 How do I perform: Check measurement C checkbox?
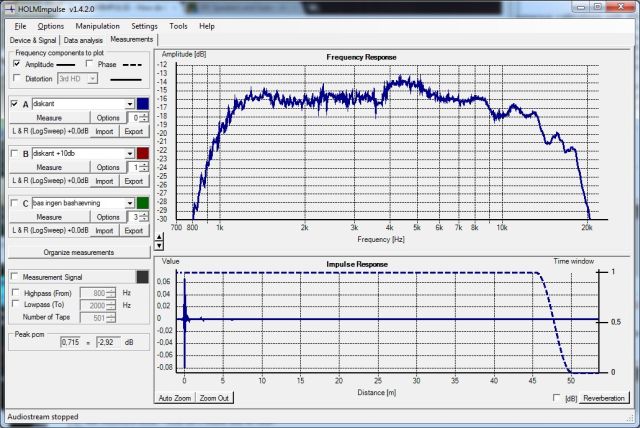[x=14, y=203]
